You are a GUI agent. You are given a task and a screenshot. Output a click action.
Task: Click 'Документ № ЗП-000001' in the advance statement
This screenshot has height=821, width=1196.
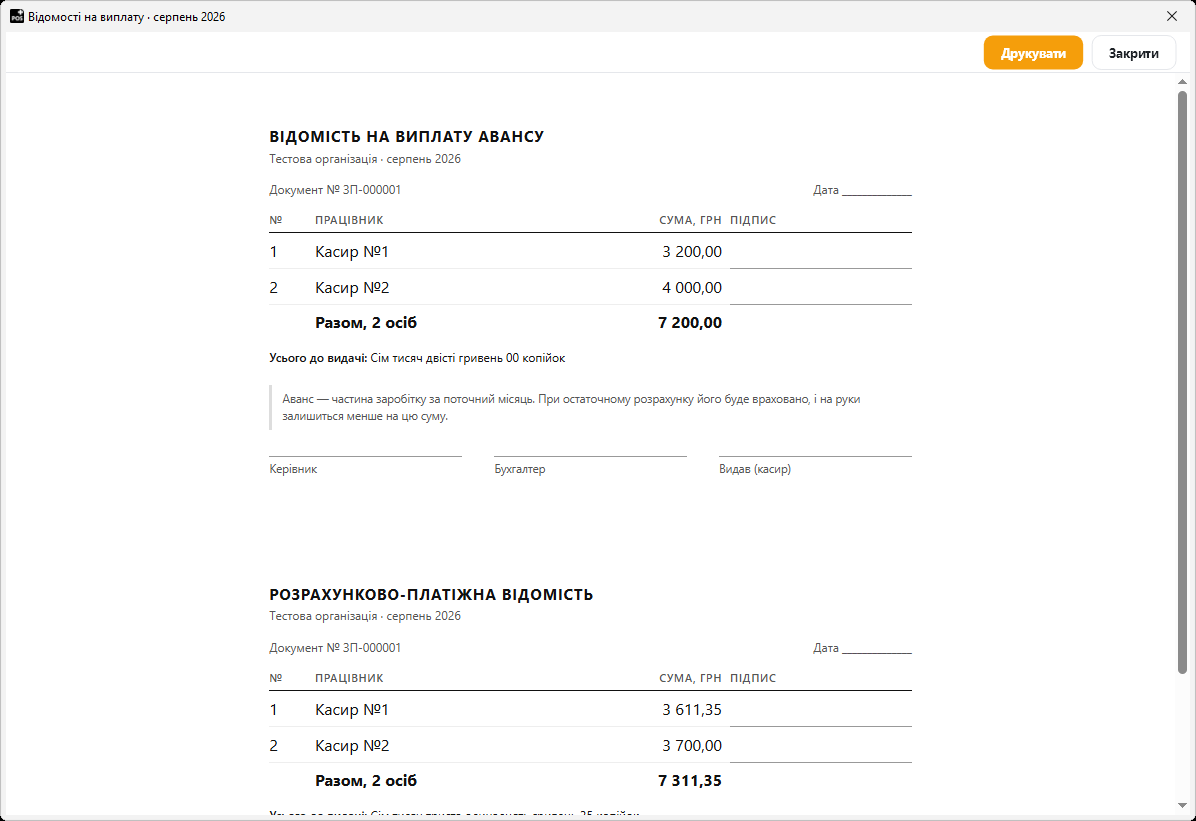coord(335,190)
